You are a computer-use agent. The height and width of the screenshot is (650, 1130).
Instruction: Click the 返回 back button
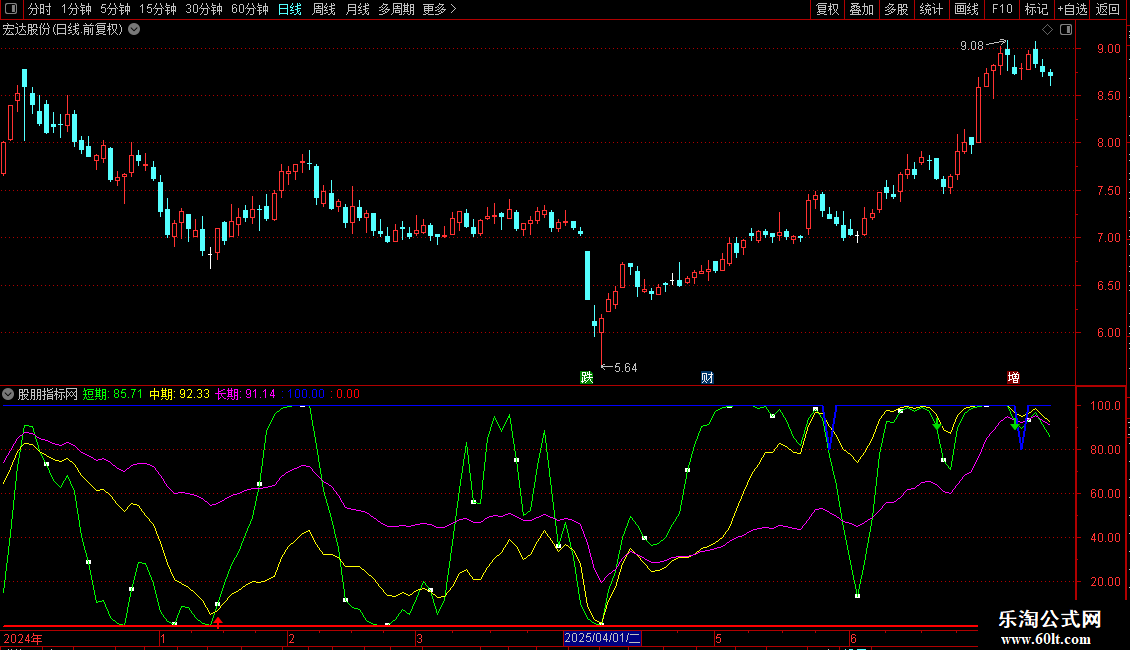click(1108, 10)
